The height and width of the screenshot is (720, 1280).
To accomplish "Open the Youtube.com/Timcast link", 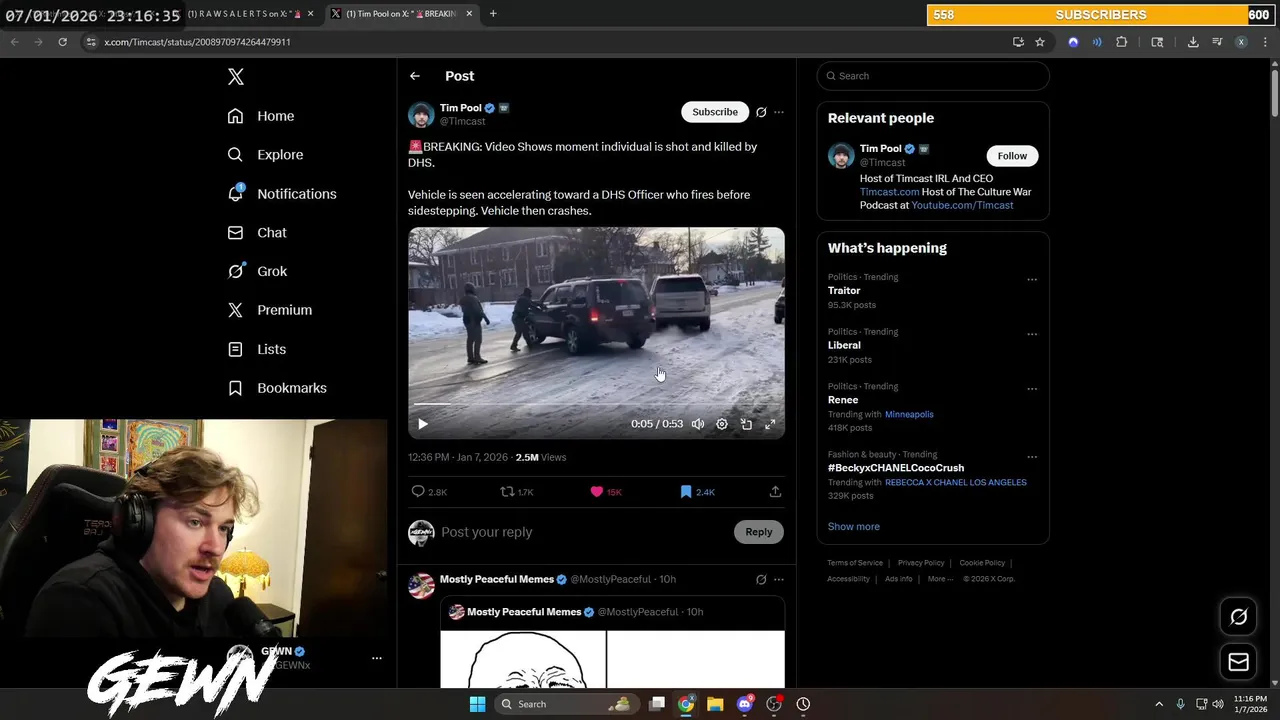I will (962, 205).
